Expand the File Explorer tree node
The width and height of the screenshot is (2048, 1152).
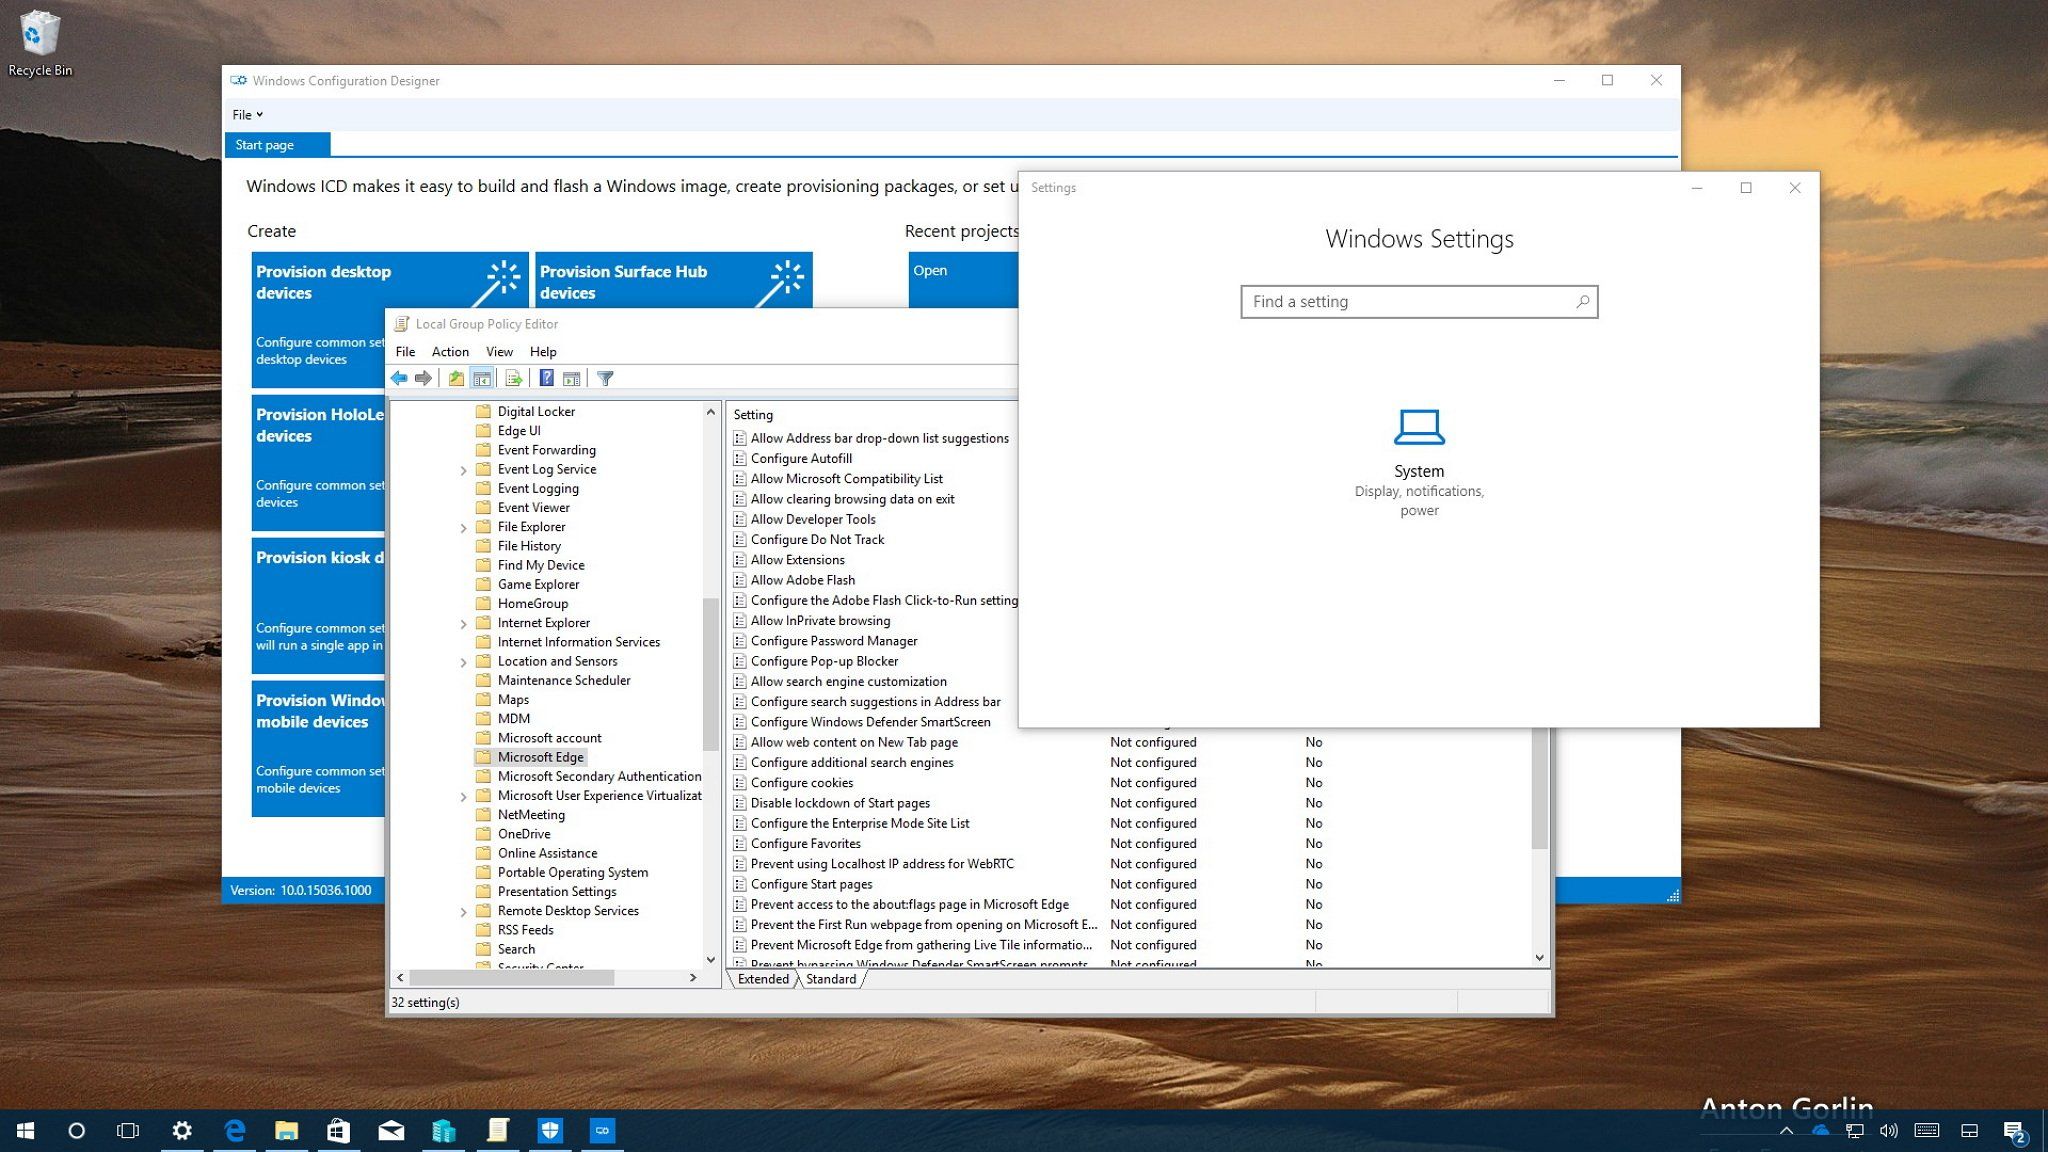pos(463,527)
